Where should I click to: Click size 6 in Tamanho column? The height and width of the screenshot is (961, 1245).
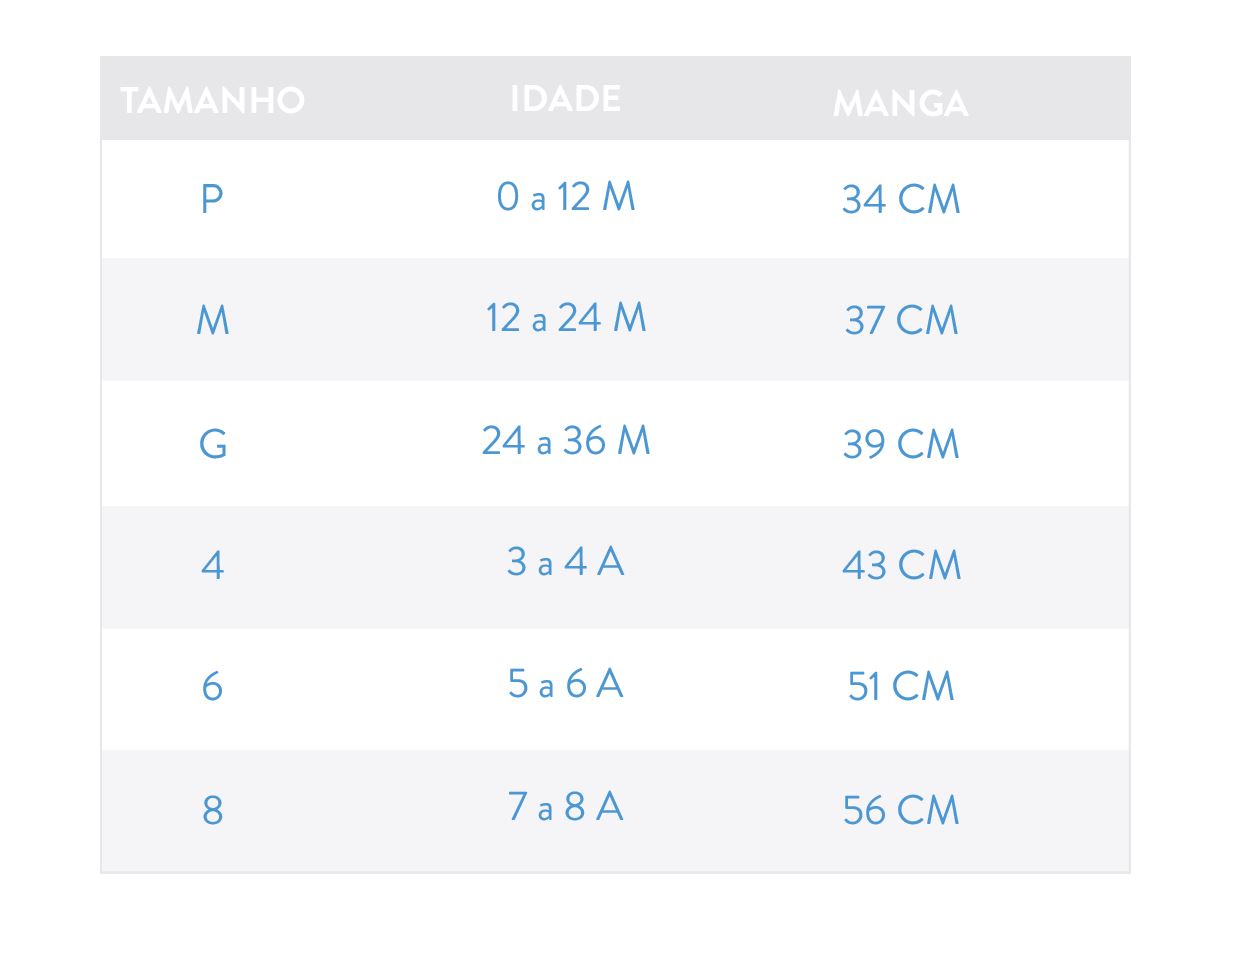212,687
